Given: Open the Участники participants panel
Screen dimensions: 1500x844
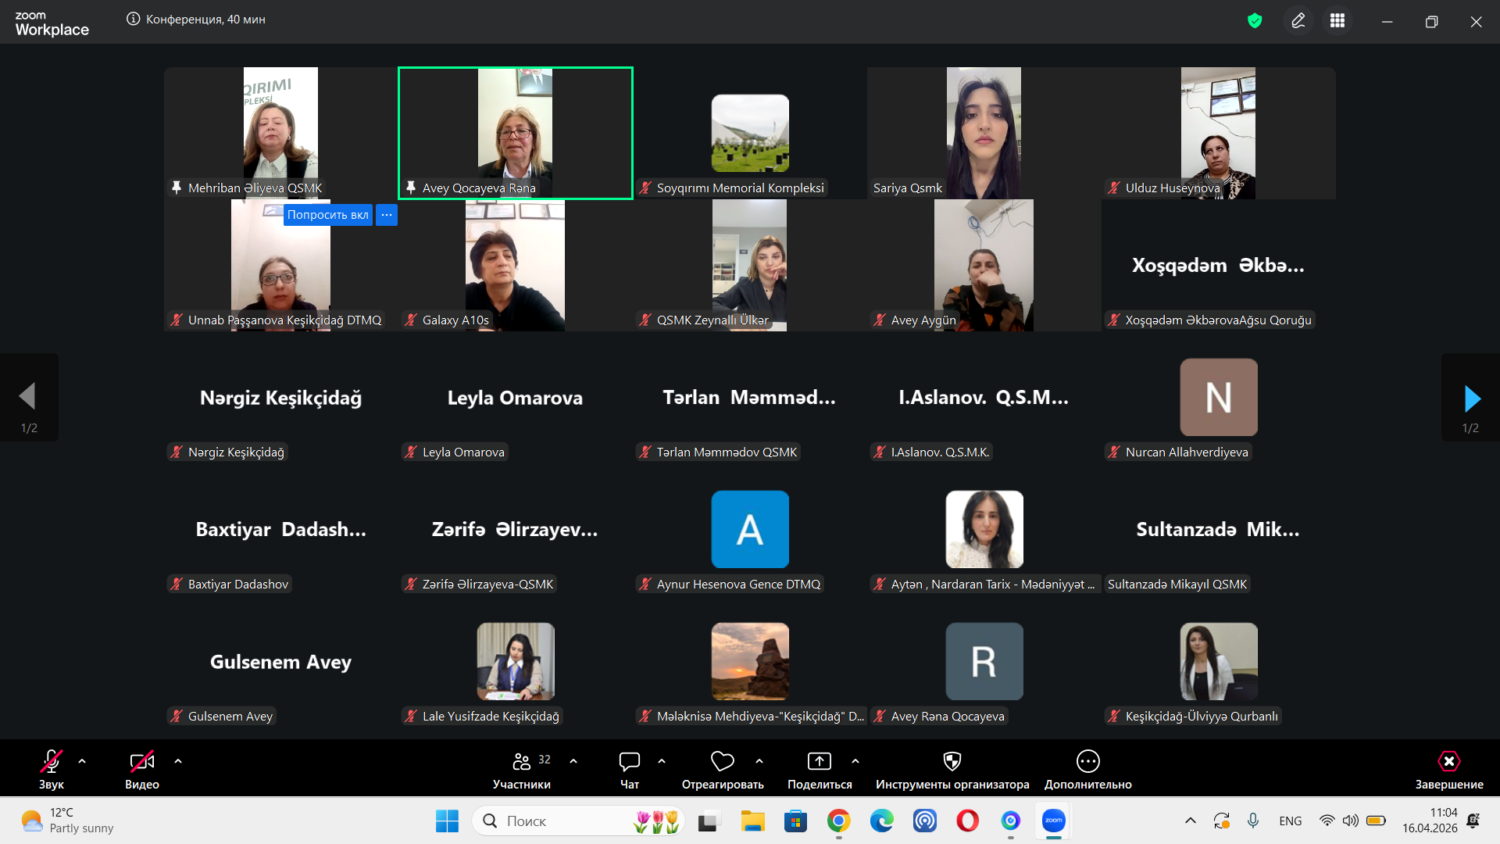Looking at the screenshot, I should coord(522,769).
